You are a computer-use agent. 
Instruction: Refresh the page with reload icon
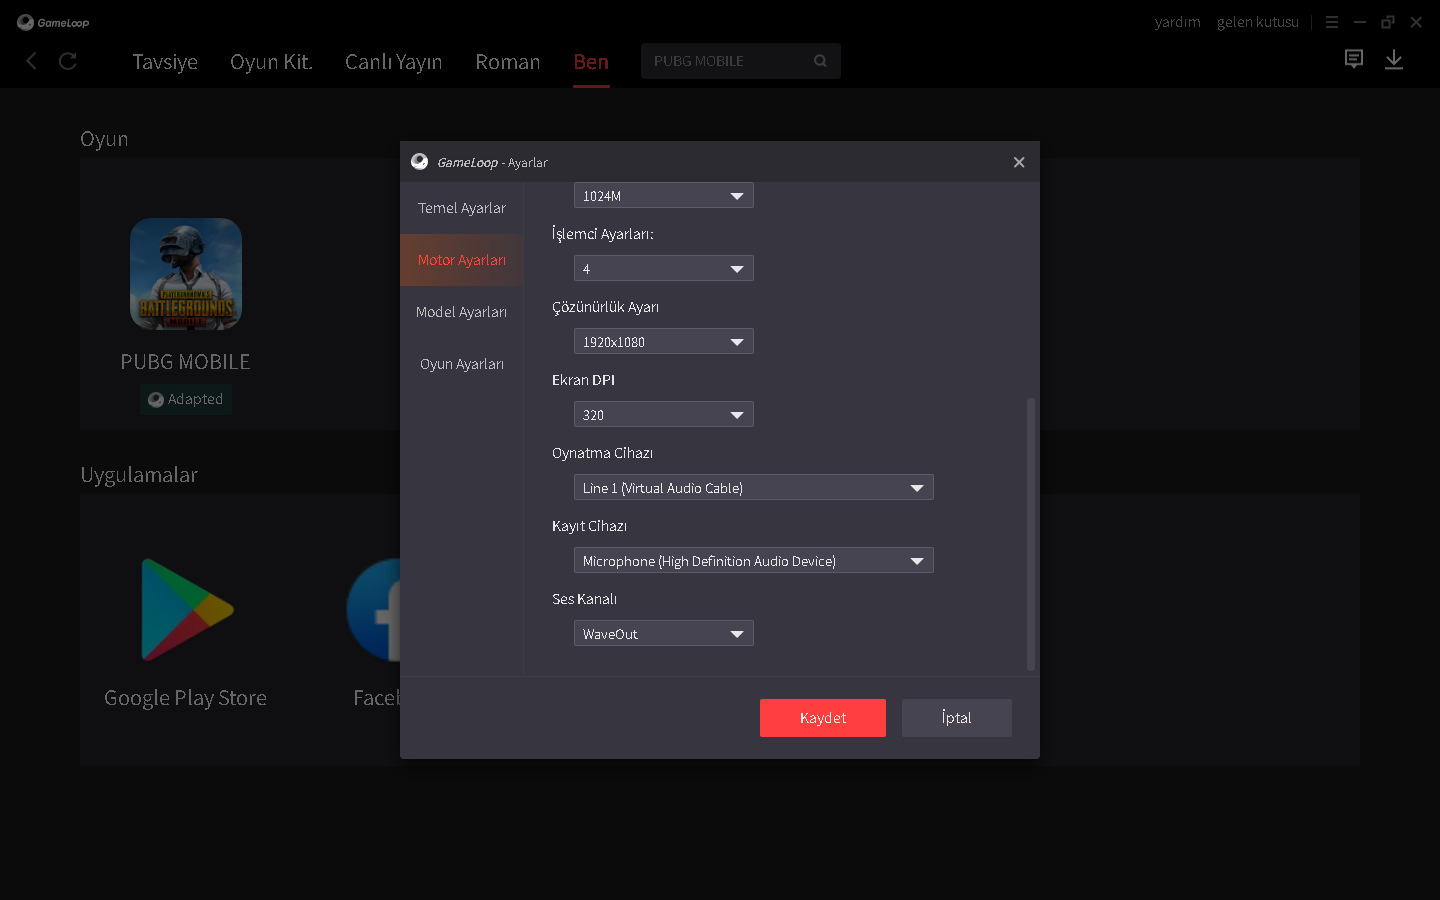[x=68, y=61]
